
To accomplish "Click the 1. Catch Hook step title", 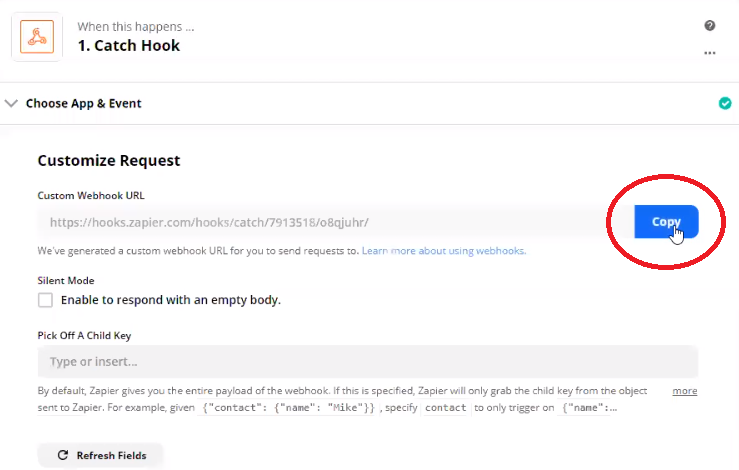I will coord(129,45).
